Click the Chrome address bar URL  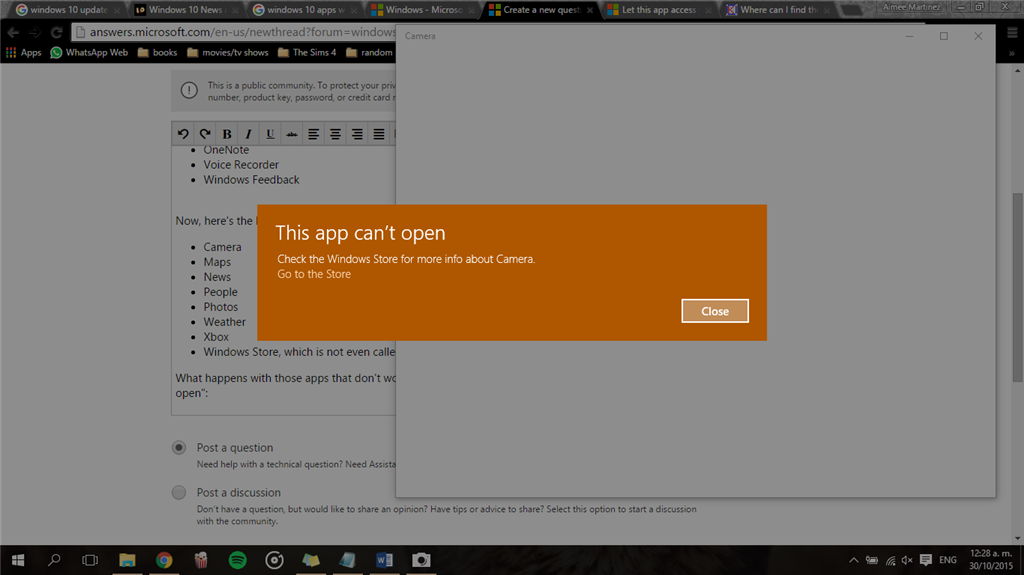pyautogui.click(x=242, y=32)
